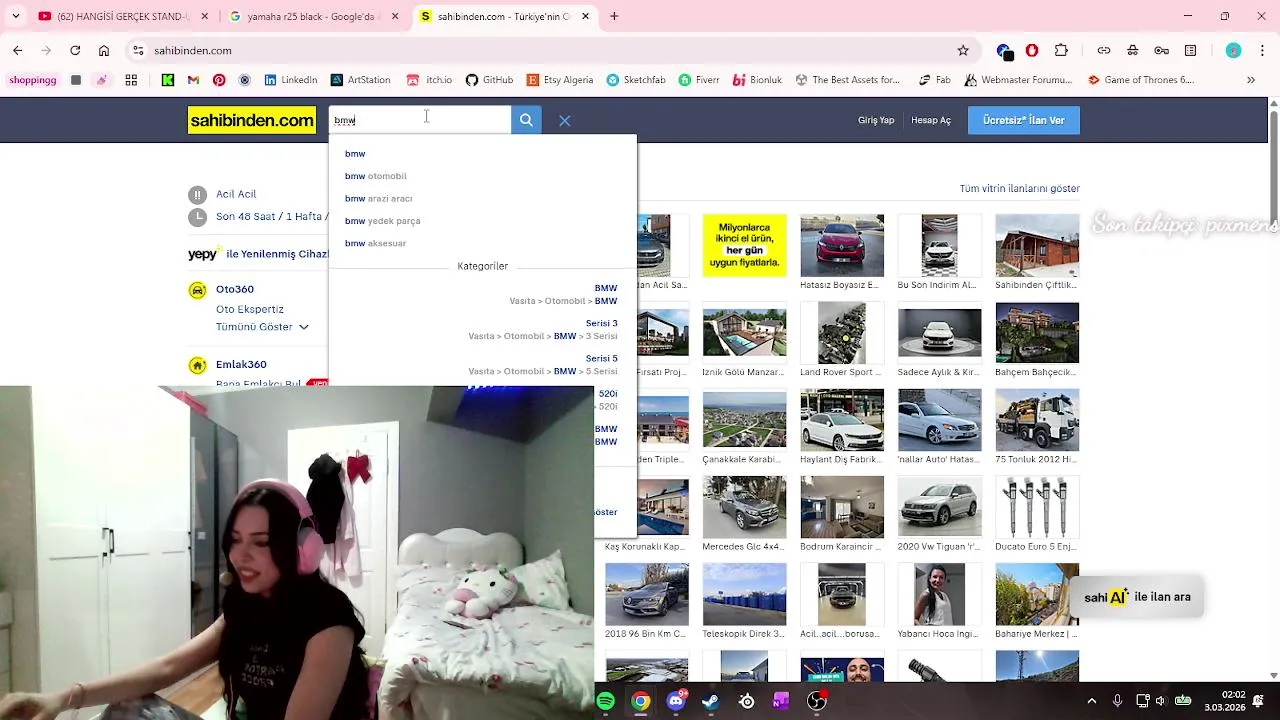Open the Sketchfab bookmark

(x=636, y=80)
